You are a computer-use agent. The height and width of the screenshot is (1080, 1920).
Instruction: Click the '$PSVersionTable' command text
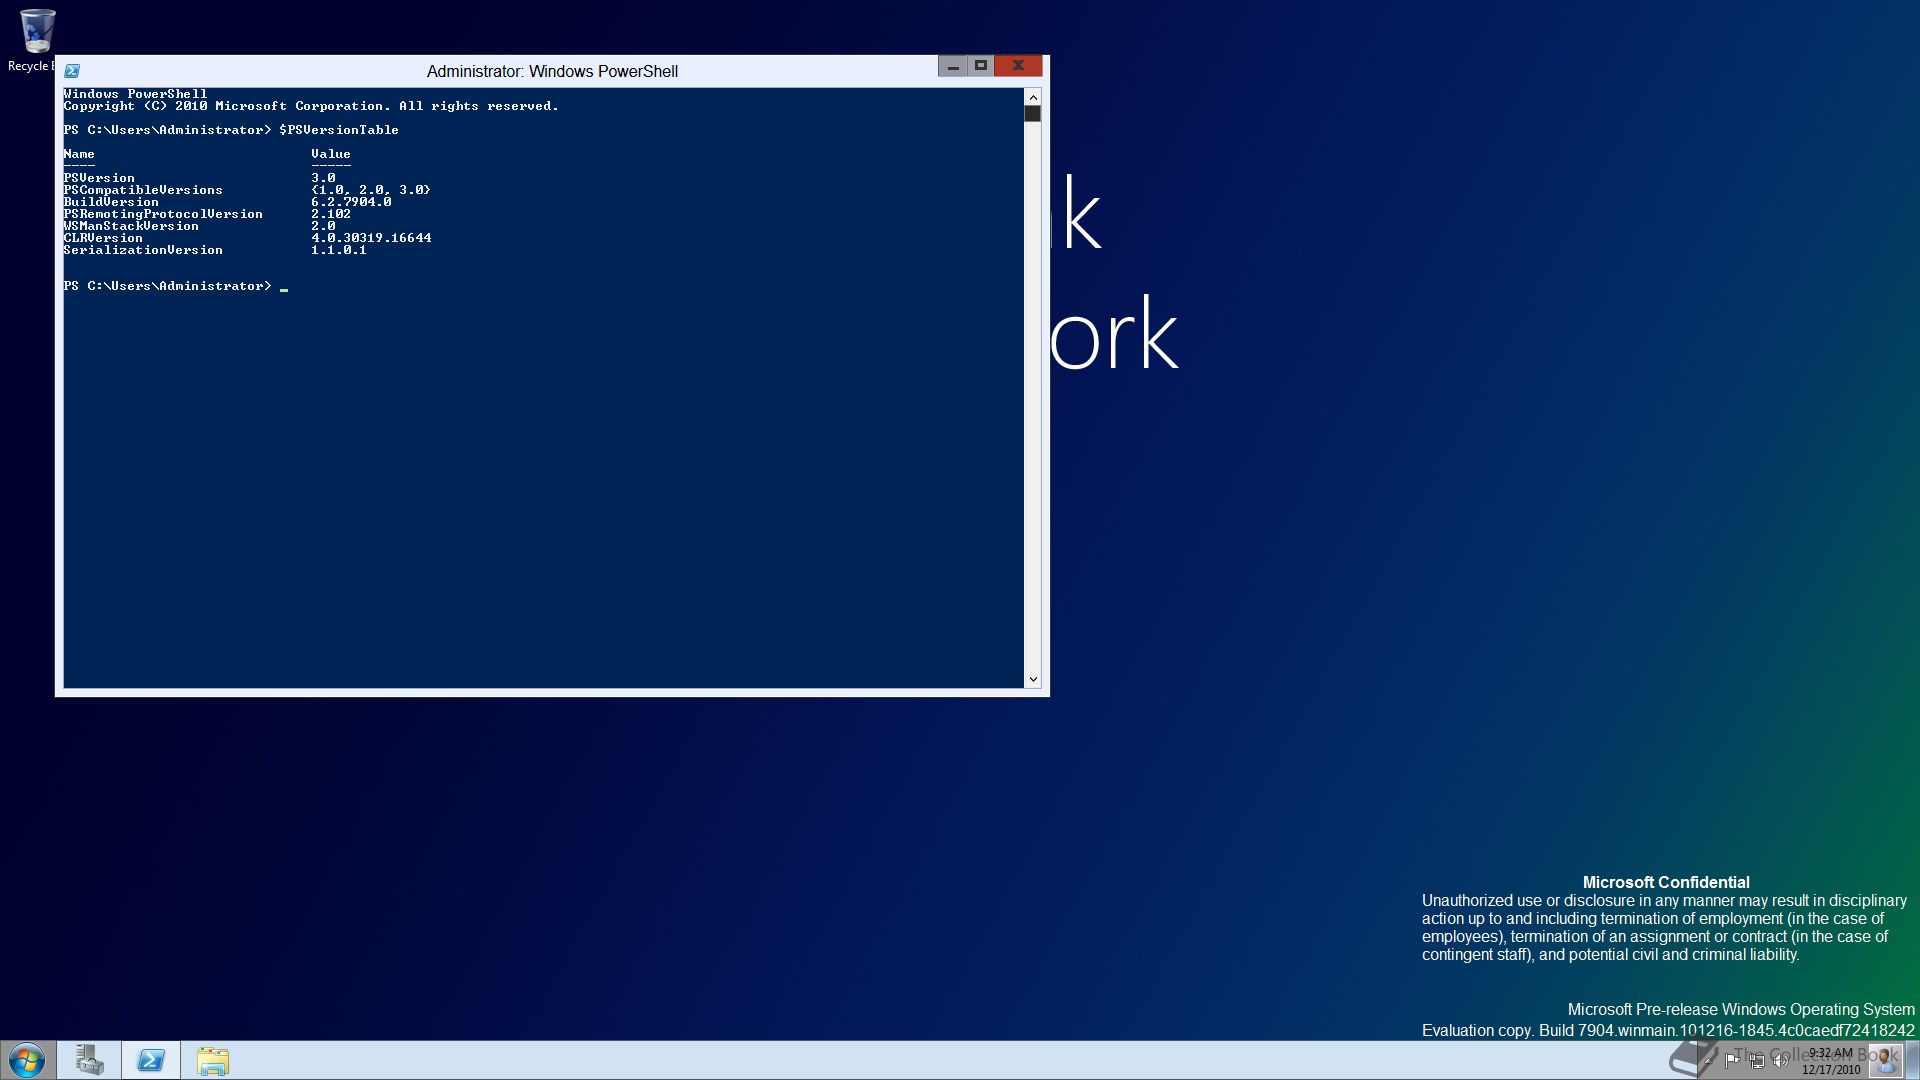pyautogui.click(x=339, y=130)
